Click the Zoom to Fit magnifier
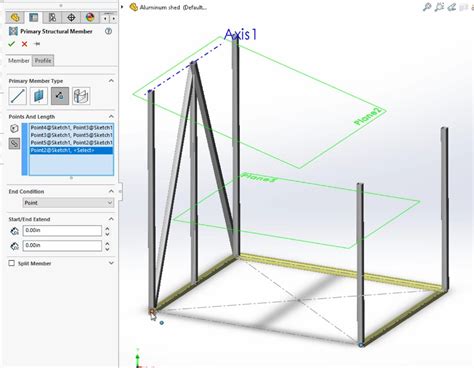 [427, 7]
